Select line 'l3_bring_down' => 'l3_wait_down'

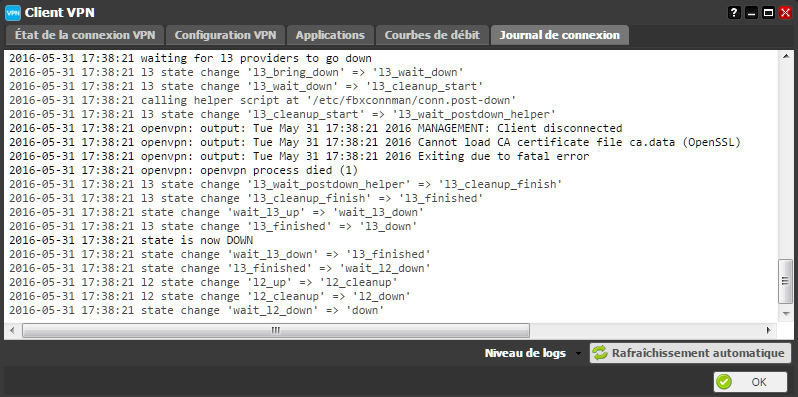click(x=237, y=72)
